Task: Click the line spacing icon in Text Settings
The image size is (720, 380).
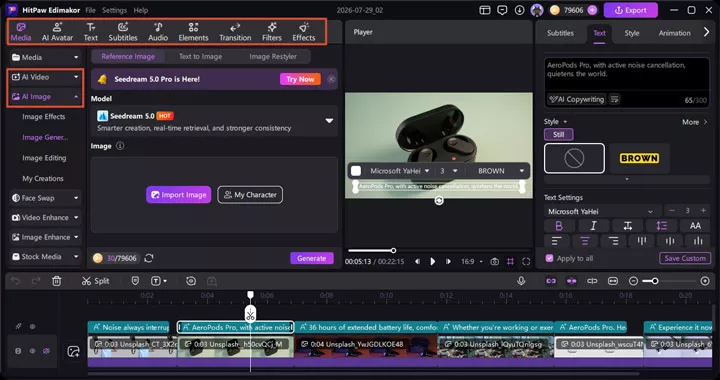Action: coord(662,226)
